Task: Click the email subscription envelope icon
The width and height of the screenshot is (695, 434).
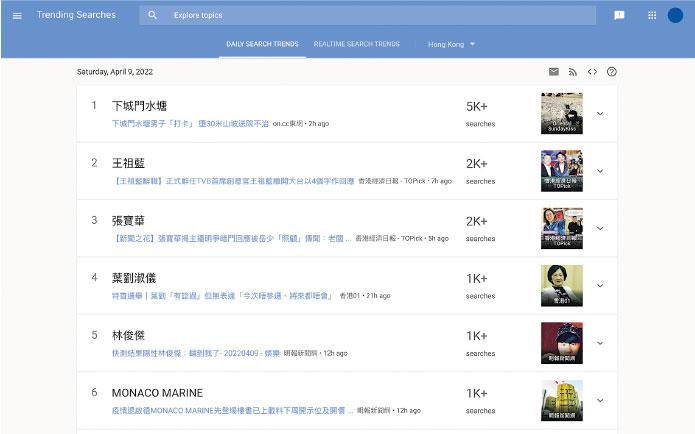Action: coord(554,71)
